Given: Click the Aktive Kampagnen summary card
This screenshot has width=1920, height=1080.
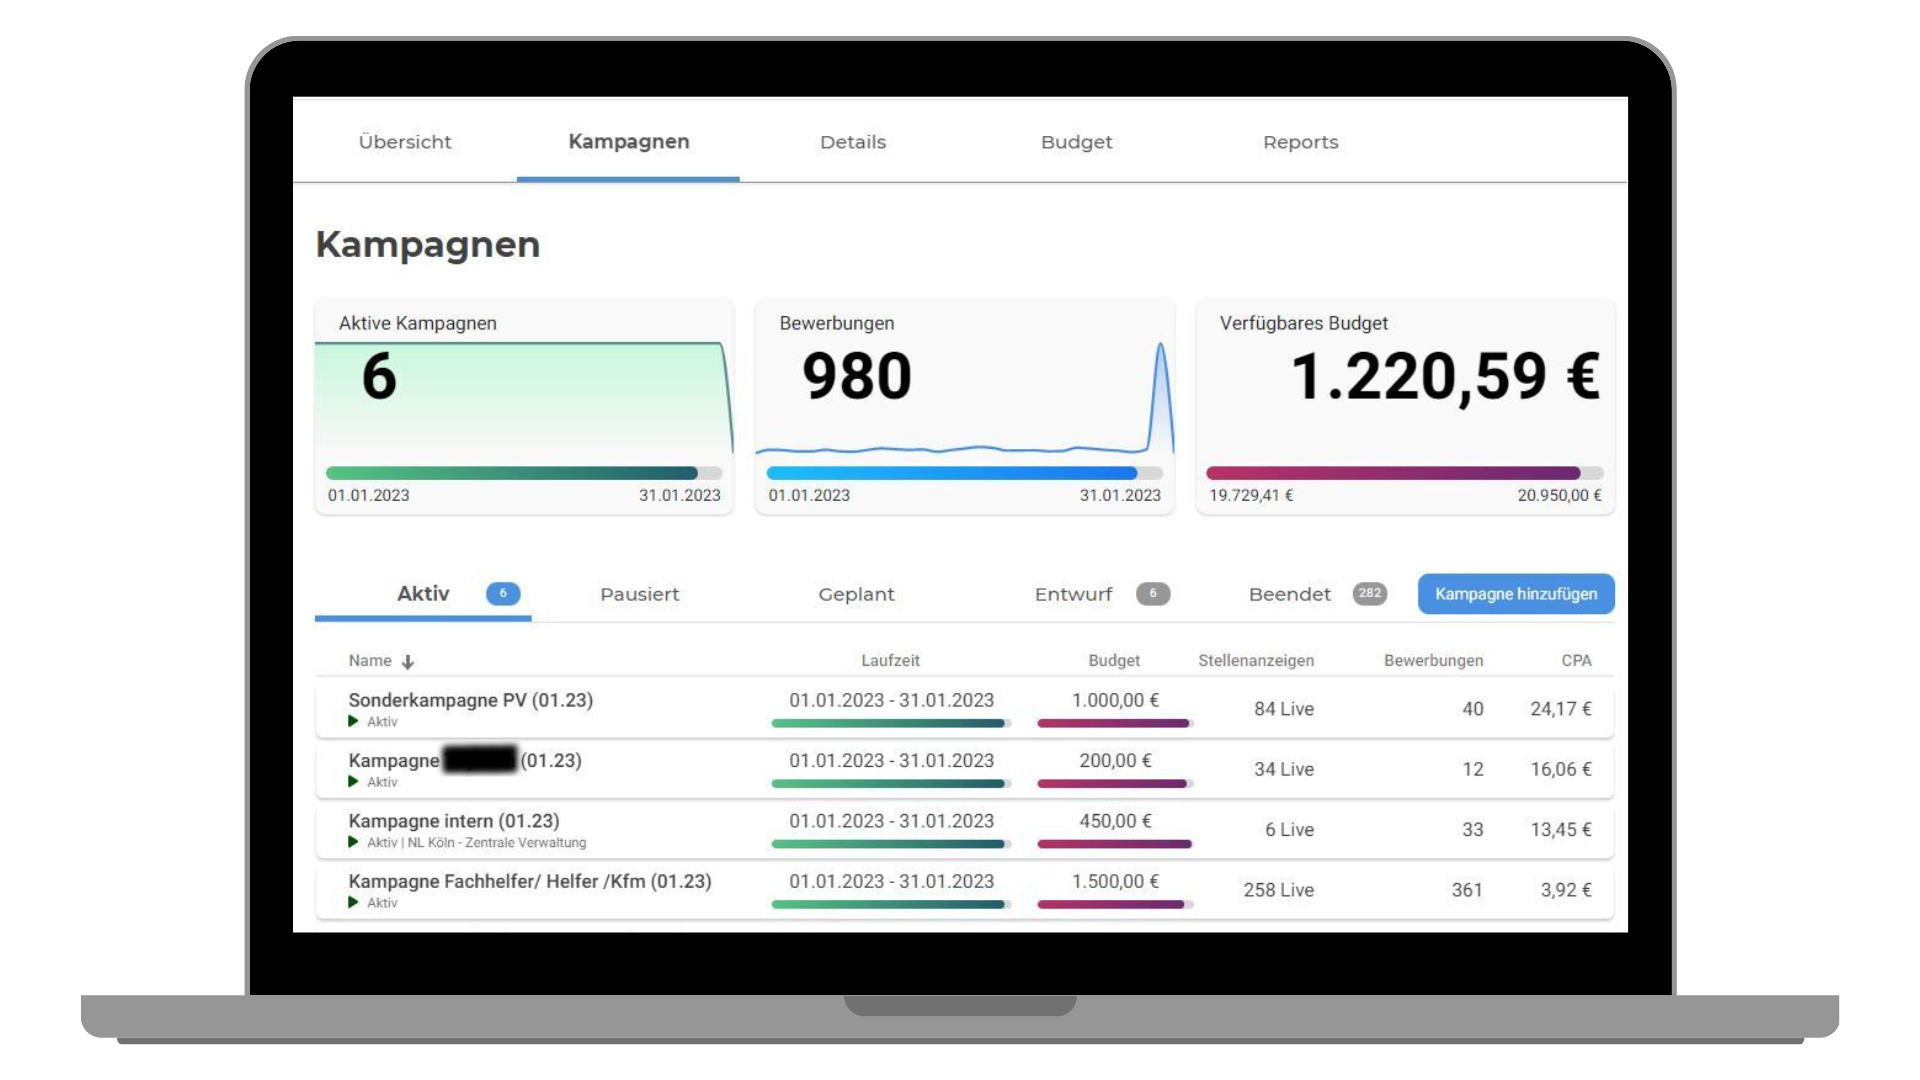Looking at the screenshot, I should click(524, 406).
